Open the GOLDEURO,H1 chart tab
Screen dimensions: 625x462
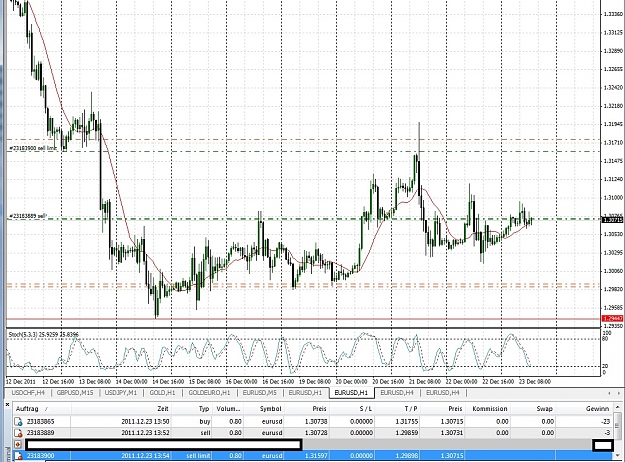click(209, 393)
